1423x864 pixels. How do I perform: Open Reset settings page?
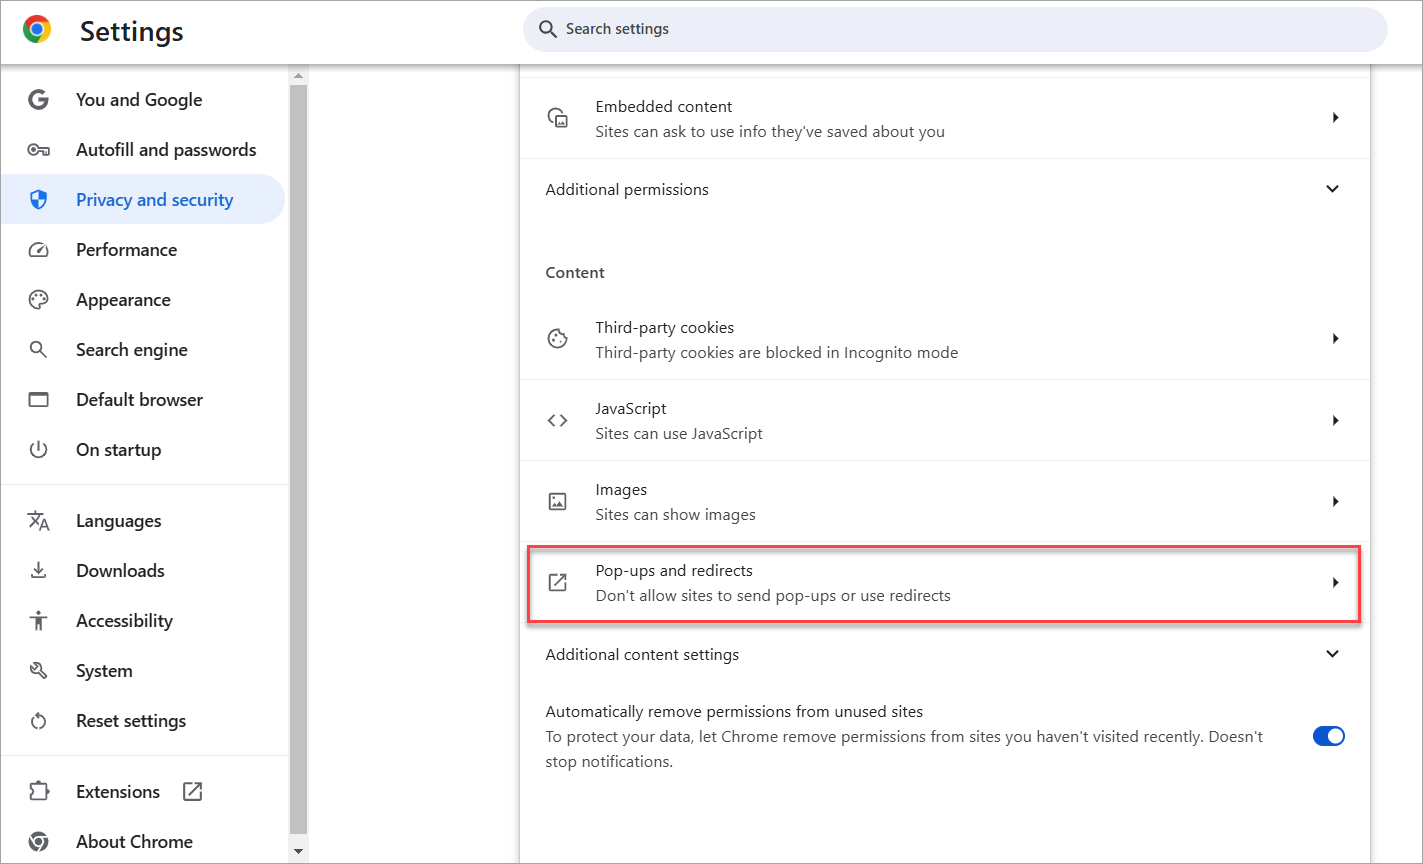pyautogui.click(x=143, y=721)
